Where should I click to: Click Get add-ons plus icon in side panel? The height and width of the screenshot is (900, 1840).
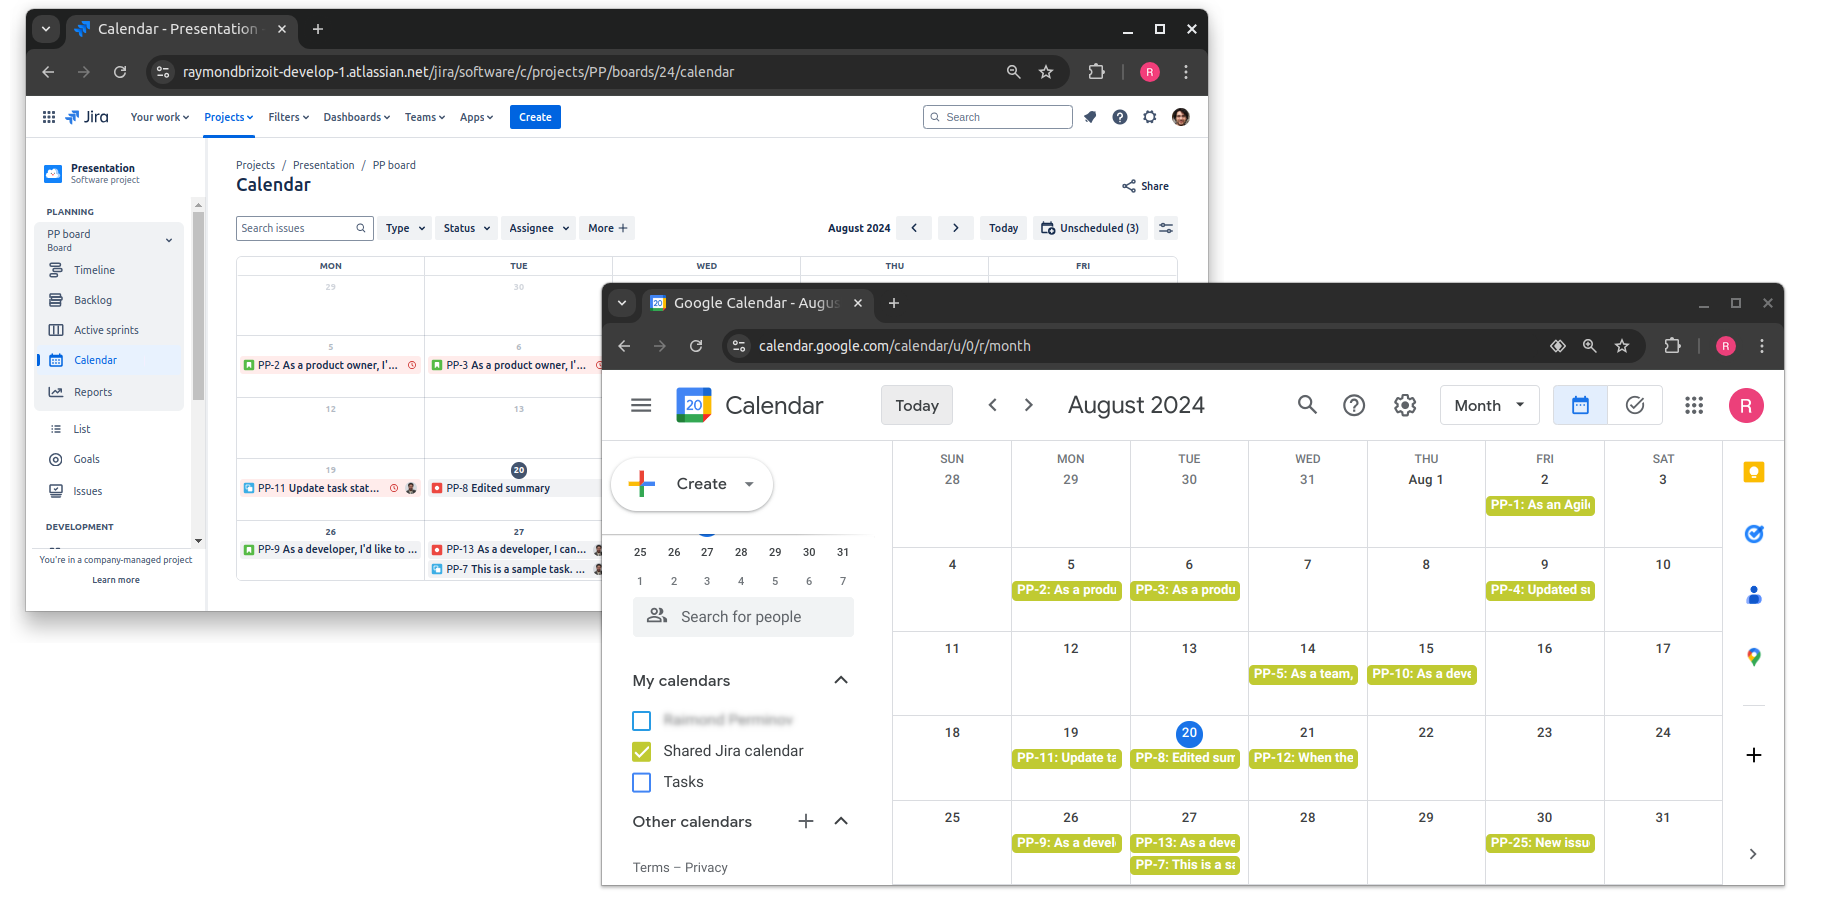1754,755
